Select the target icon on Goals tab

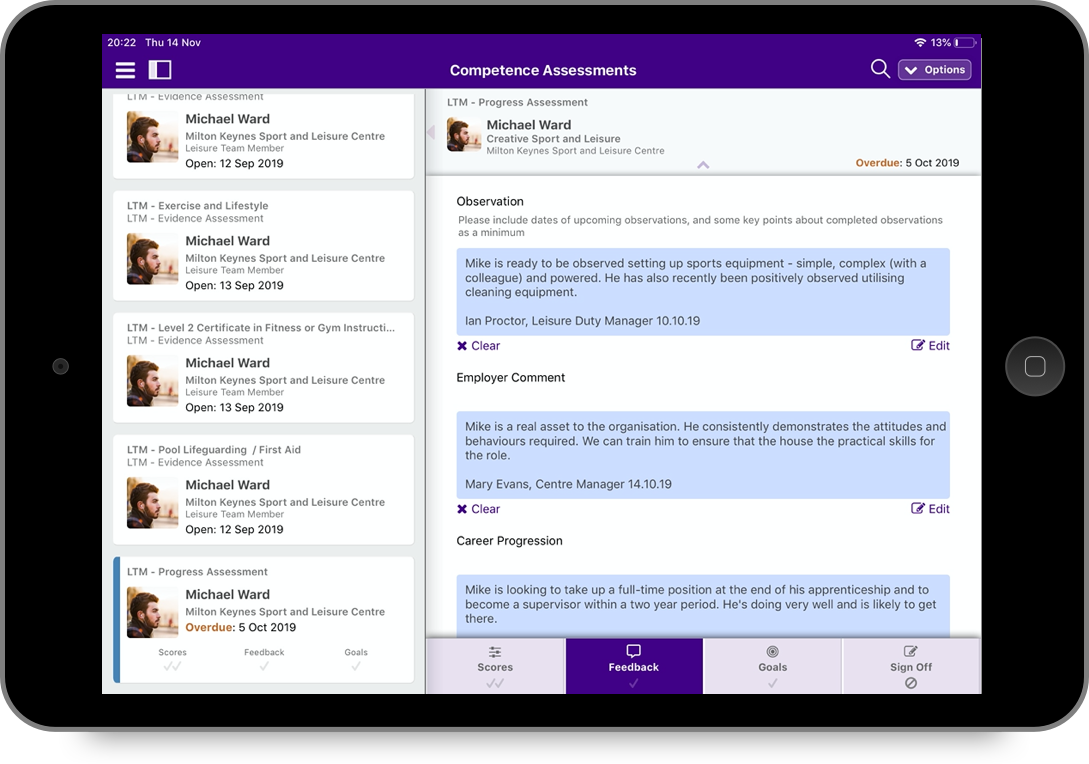click(772, 651)
